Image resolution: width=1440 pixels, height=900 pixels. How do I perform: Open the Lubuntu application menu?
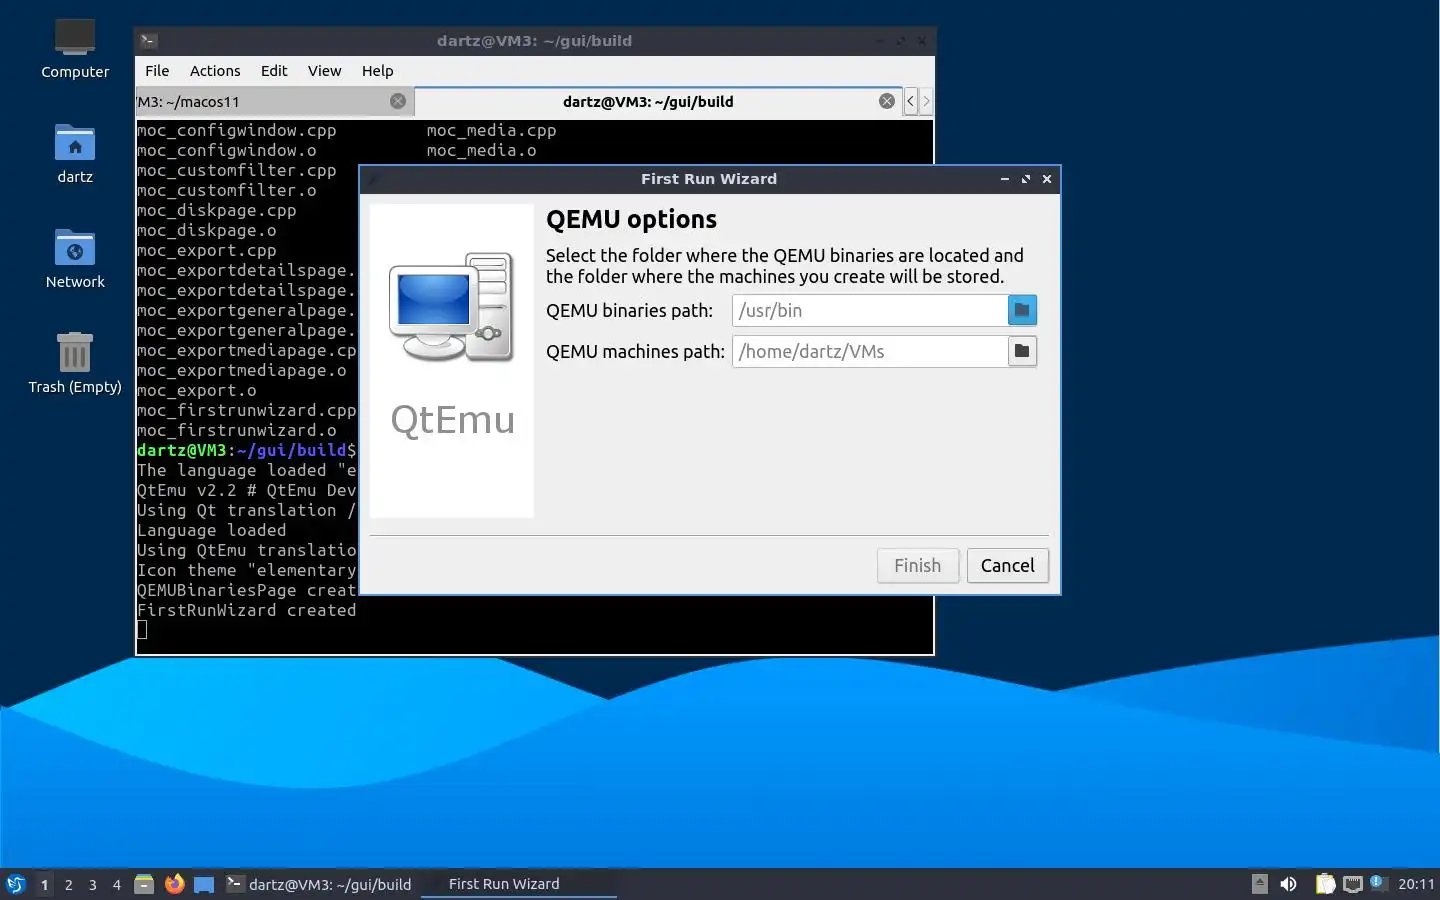click(x=16, y=884)
